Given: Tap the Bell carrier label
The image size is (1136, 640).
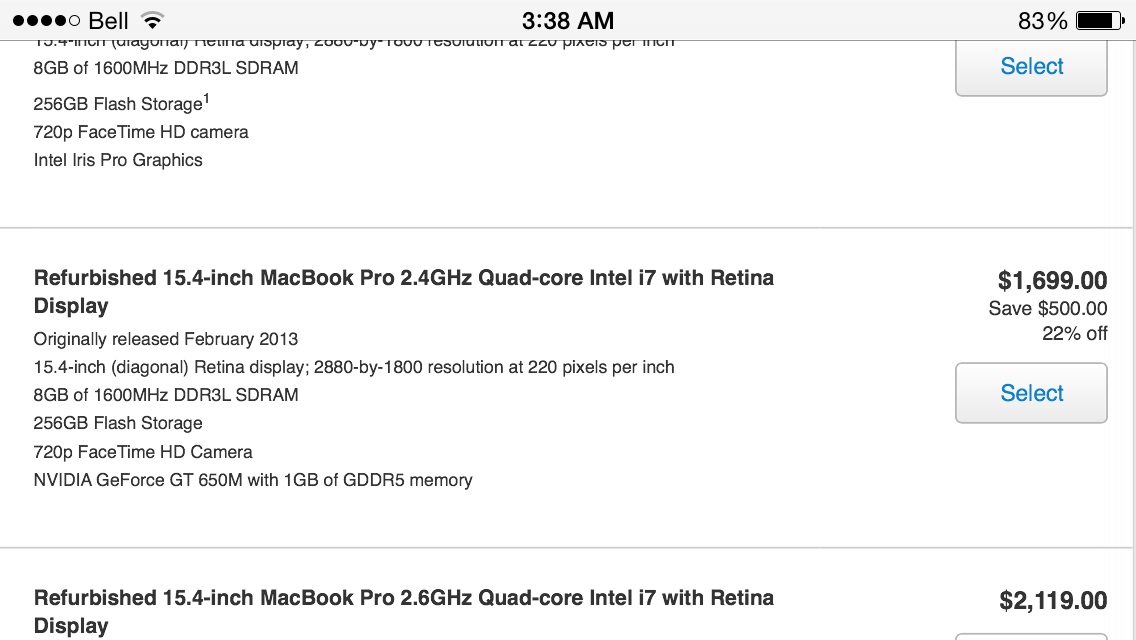Looking at the screenshot, I should [108, 20].
